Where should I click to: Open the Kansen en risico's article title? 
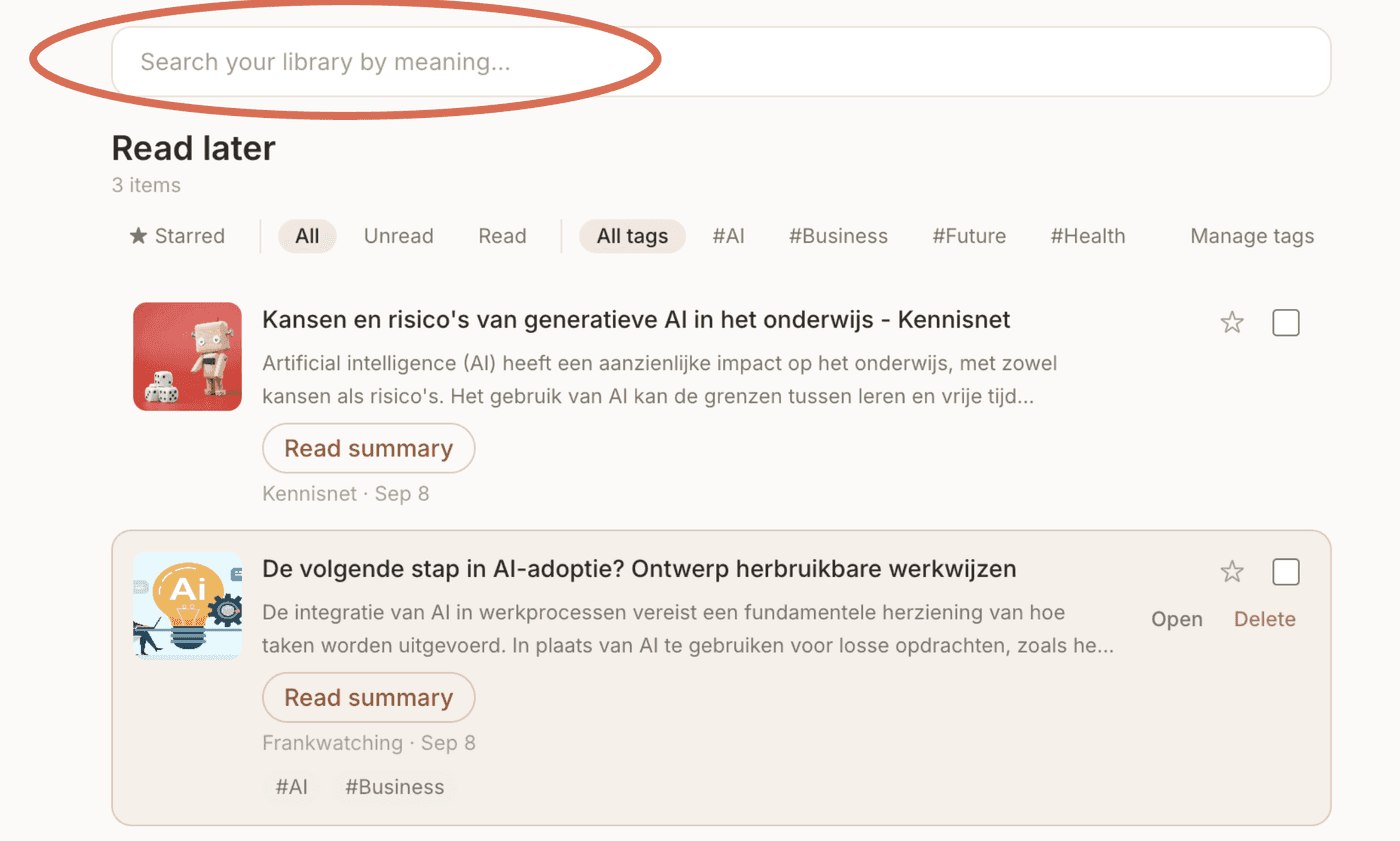[x=636, y=320]
